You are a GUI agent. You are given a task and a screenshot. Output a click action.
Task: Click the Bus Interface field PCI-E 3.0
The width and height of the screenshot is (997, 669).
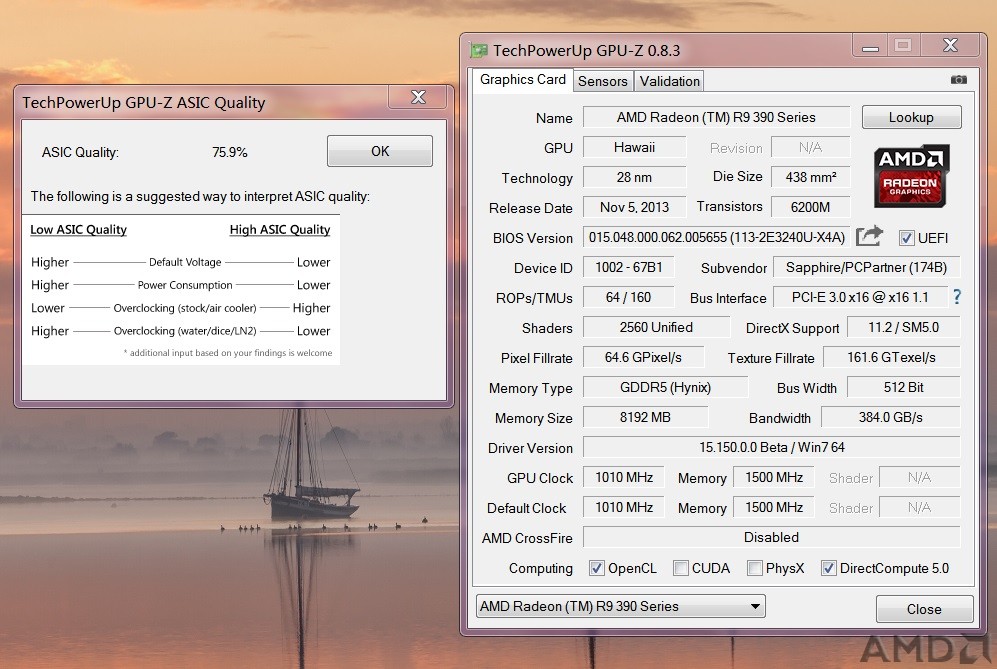[860, 297]
